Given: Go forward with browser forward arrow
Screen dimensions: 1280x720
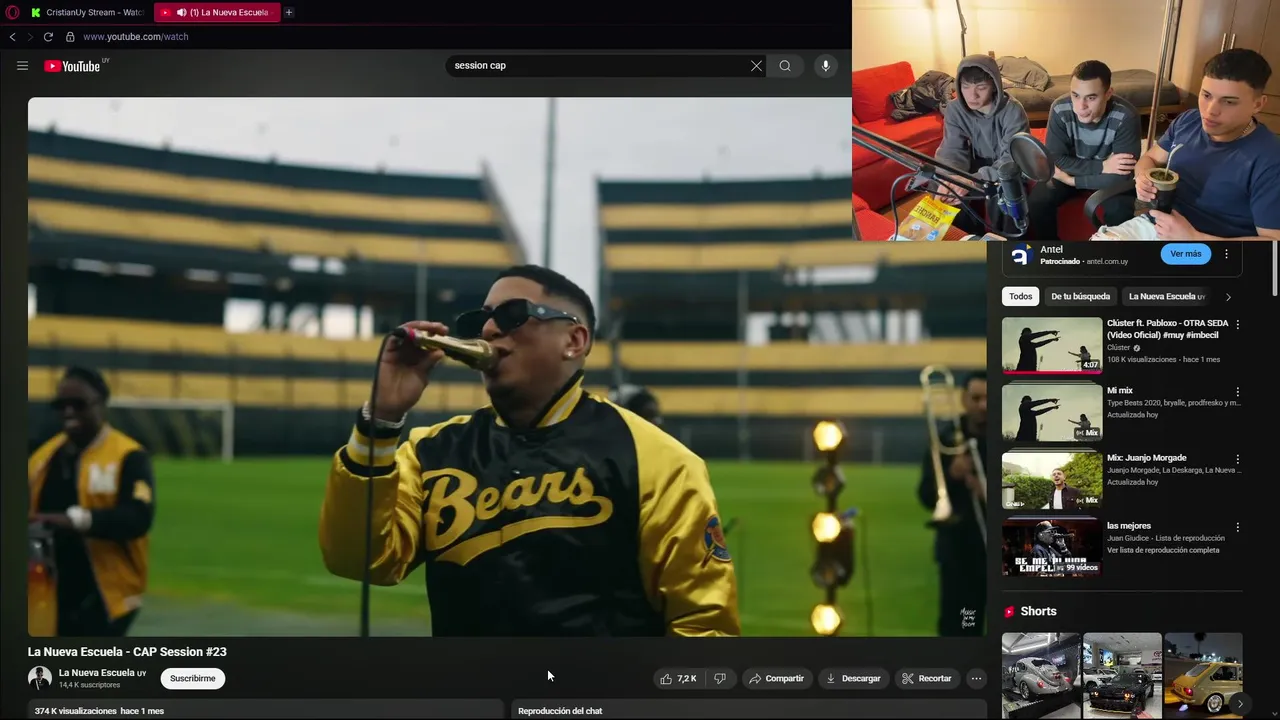Looking at the screenshot, I should click(x=29, y=37).
